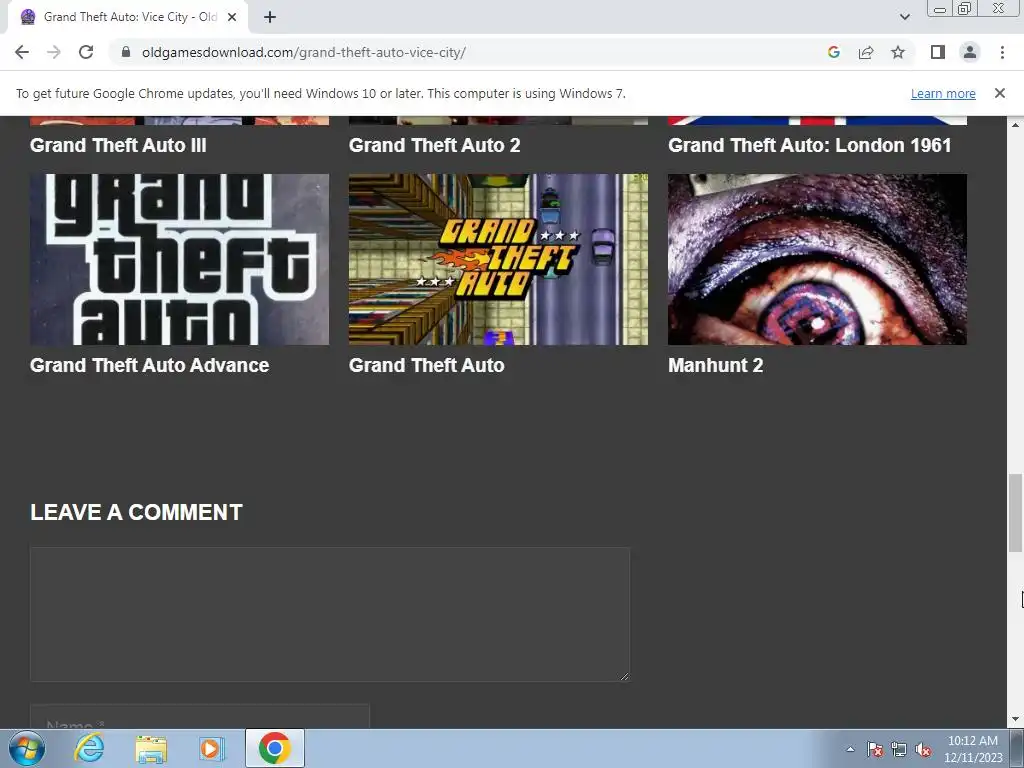Click inside the comment text box

click(x=330, y=615)
